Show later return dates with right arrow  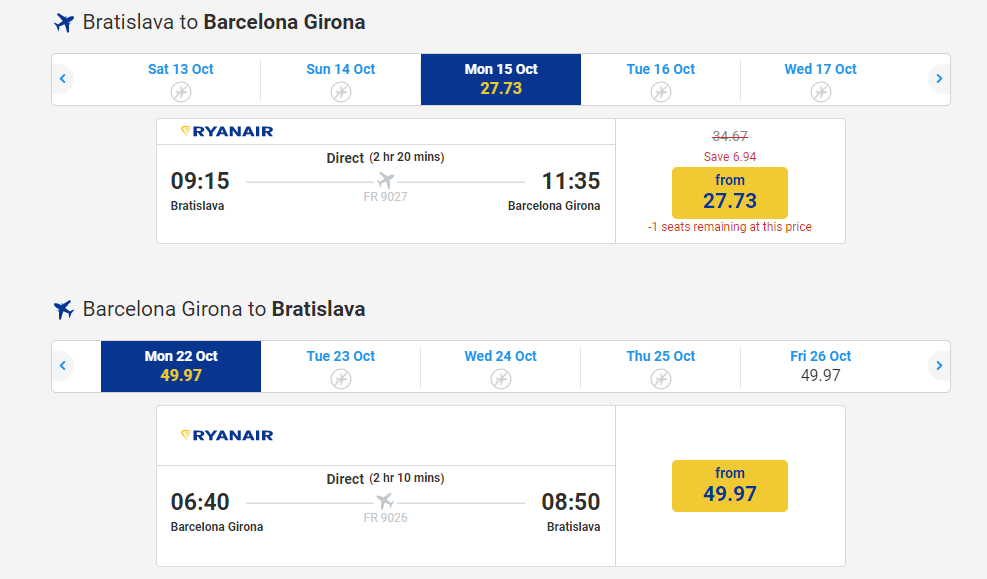(939, 365)
